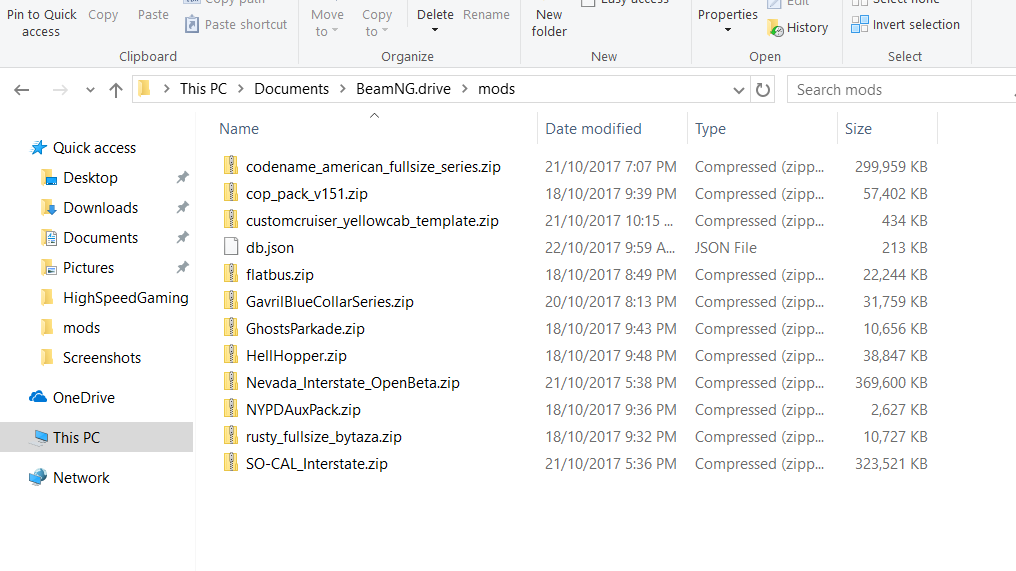The width and height of the screenshot is (1016, 571).
Task: Expand chevron after BeamNG.drive in breadcrumb
Action: (465, 89)
